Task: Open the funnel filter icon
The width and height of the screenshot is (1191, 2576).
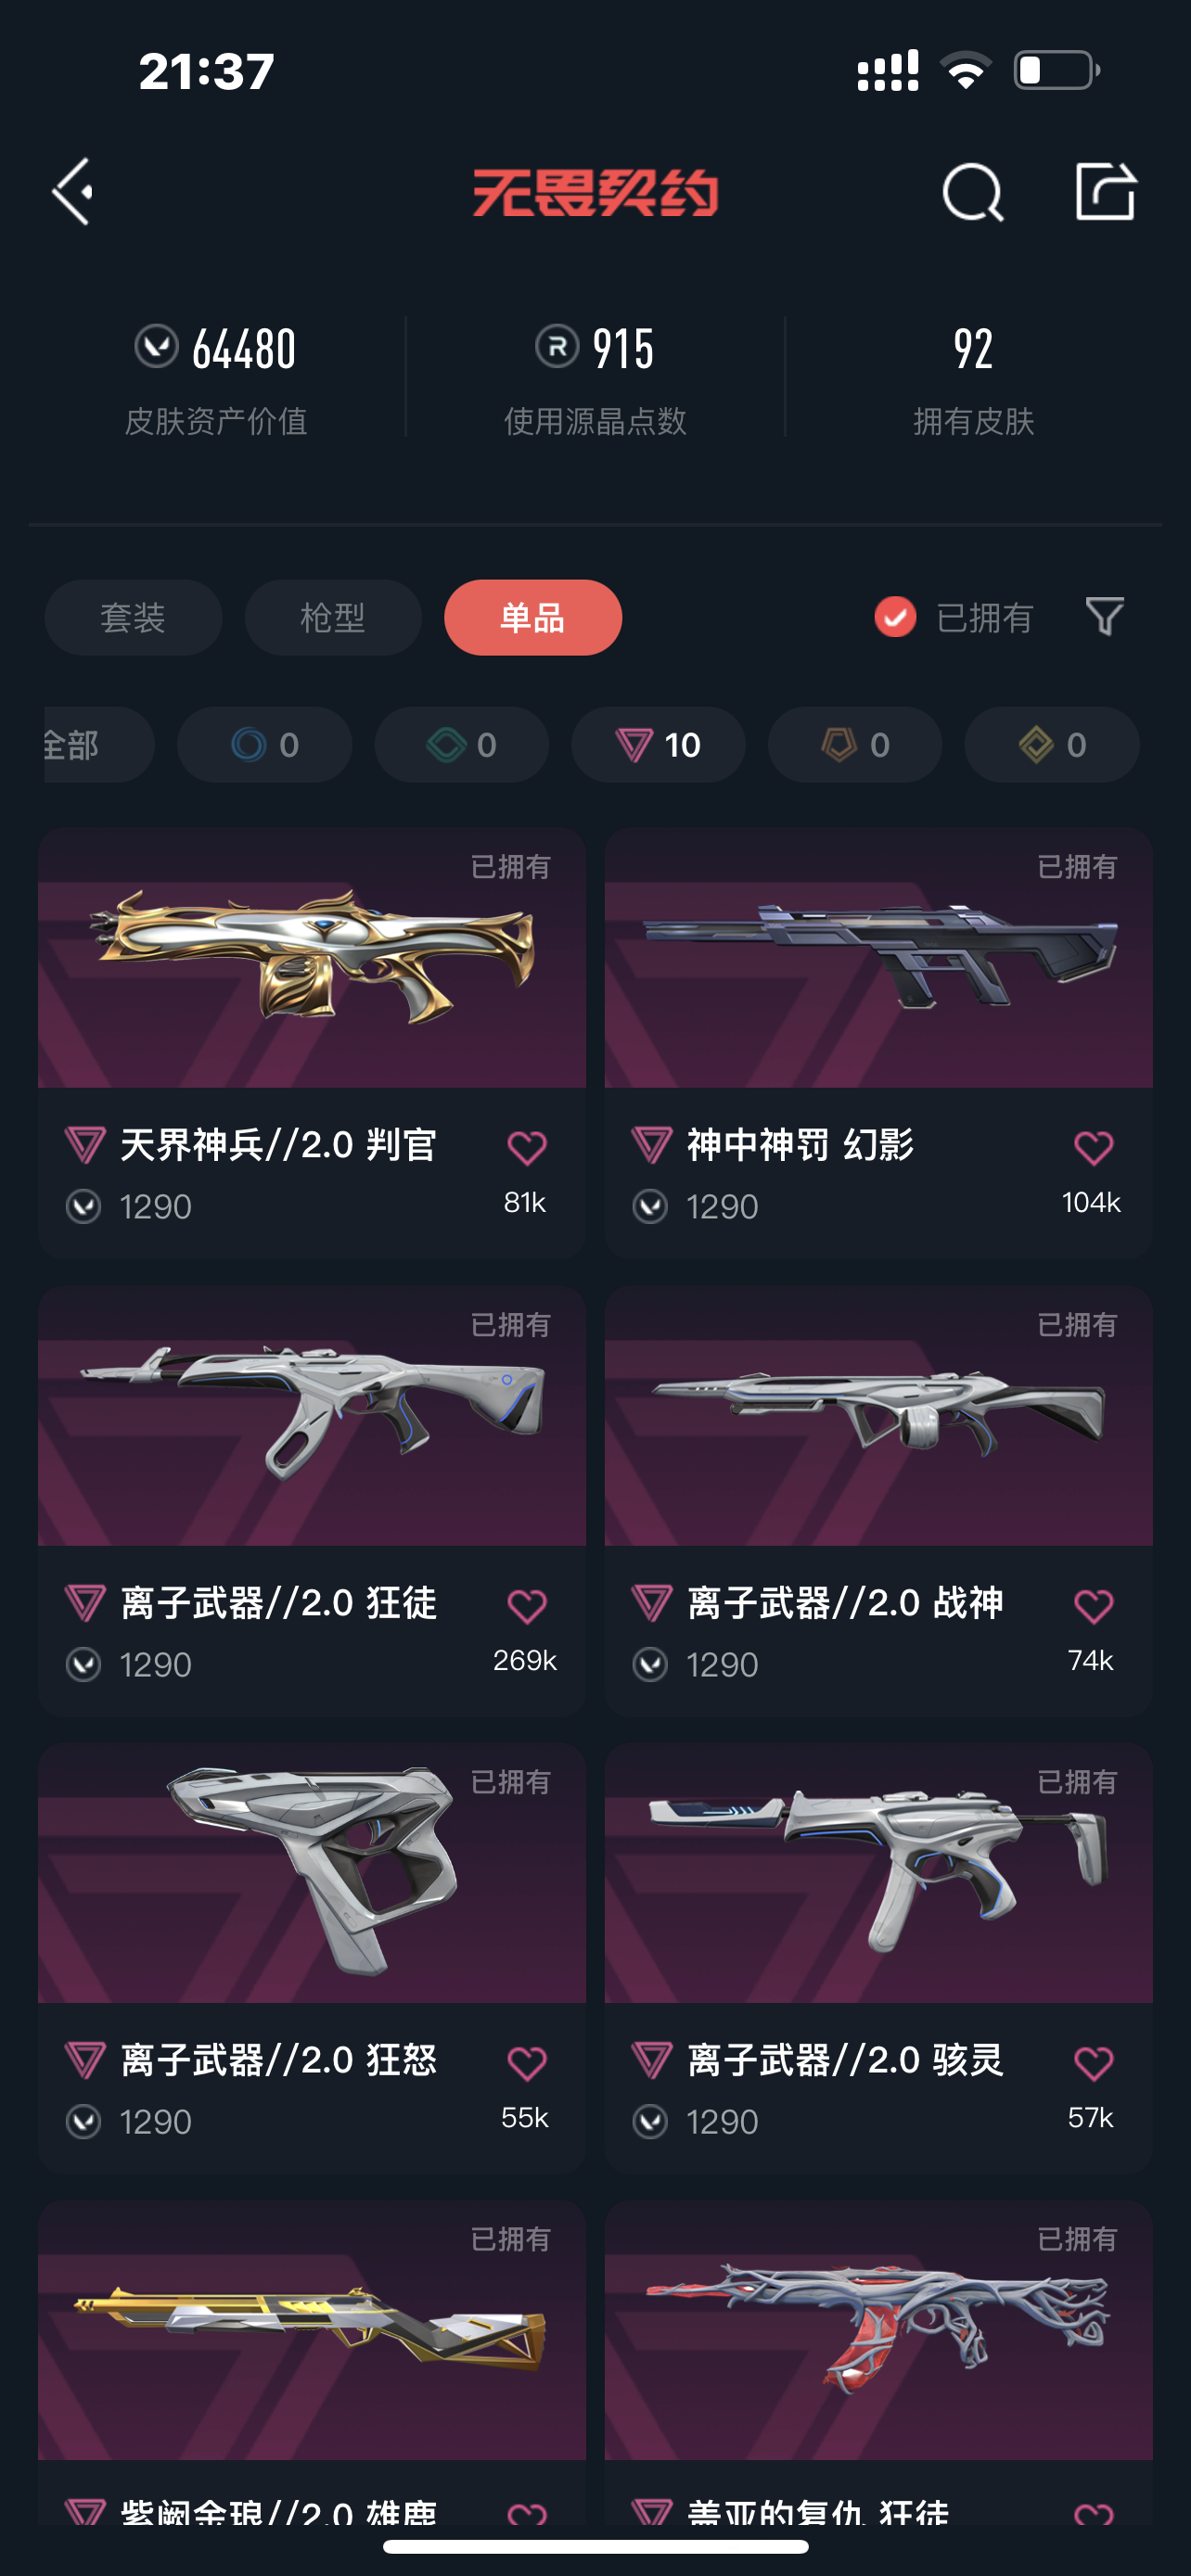Action: point(1104,616)
